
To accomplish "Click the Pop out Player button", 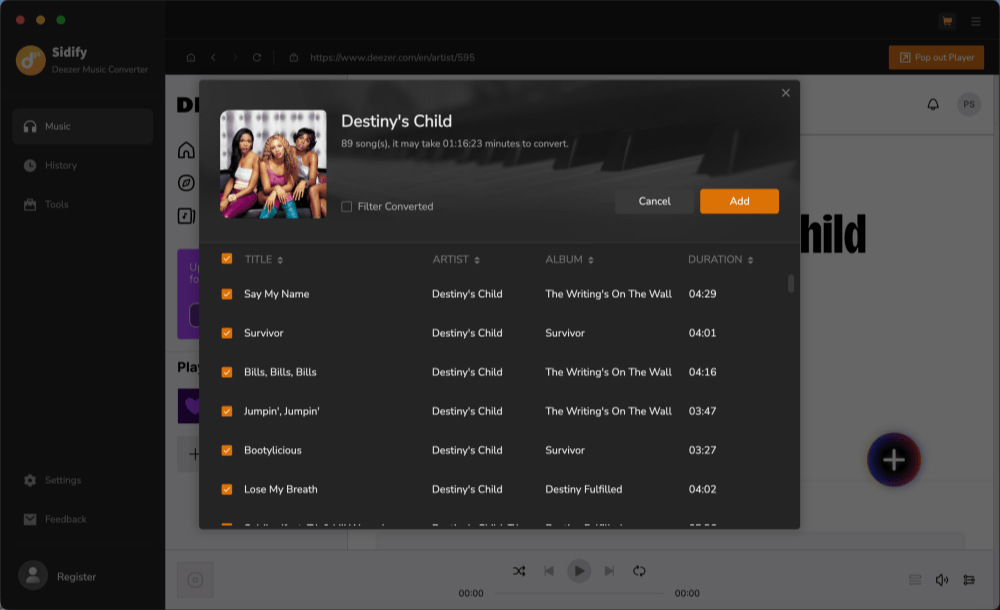I will [x=936, y=57].
